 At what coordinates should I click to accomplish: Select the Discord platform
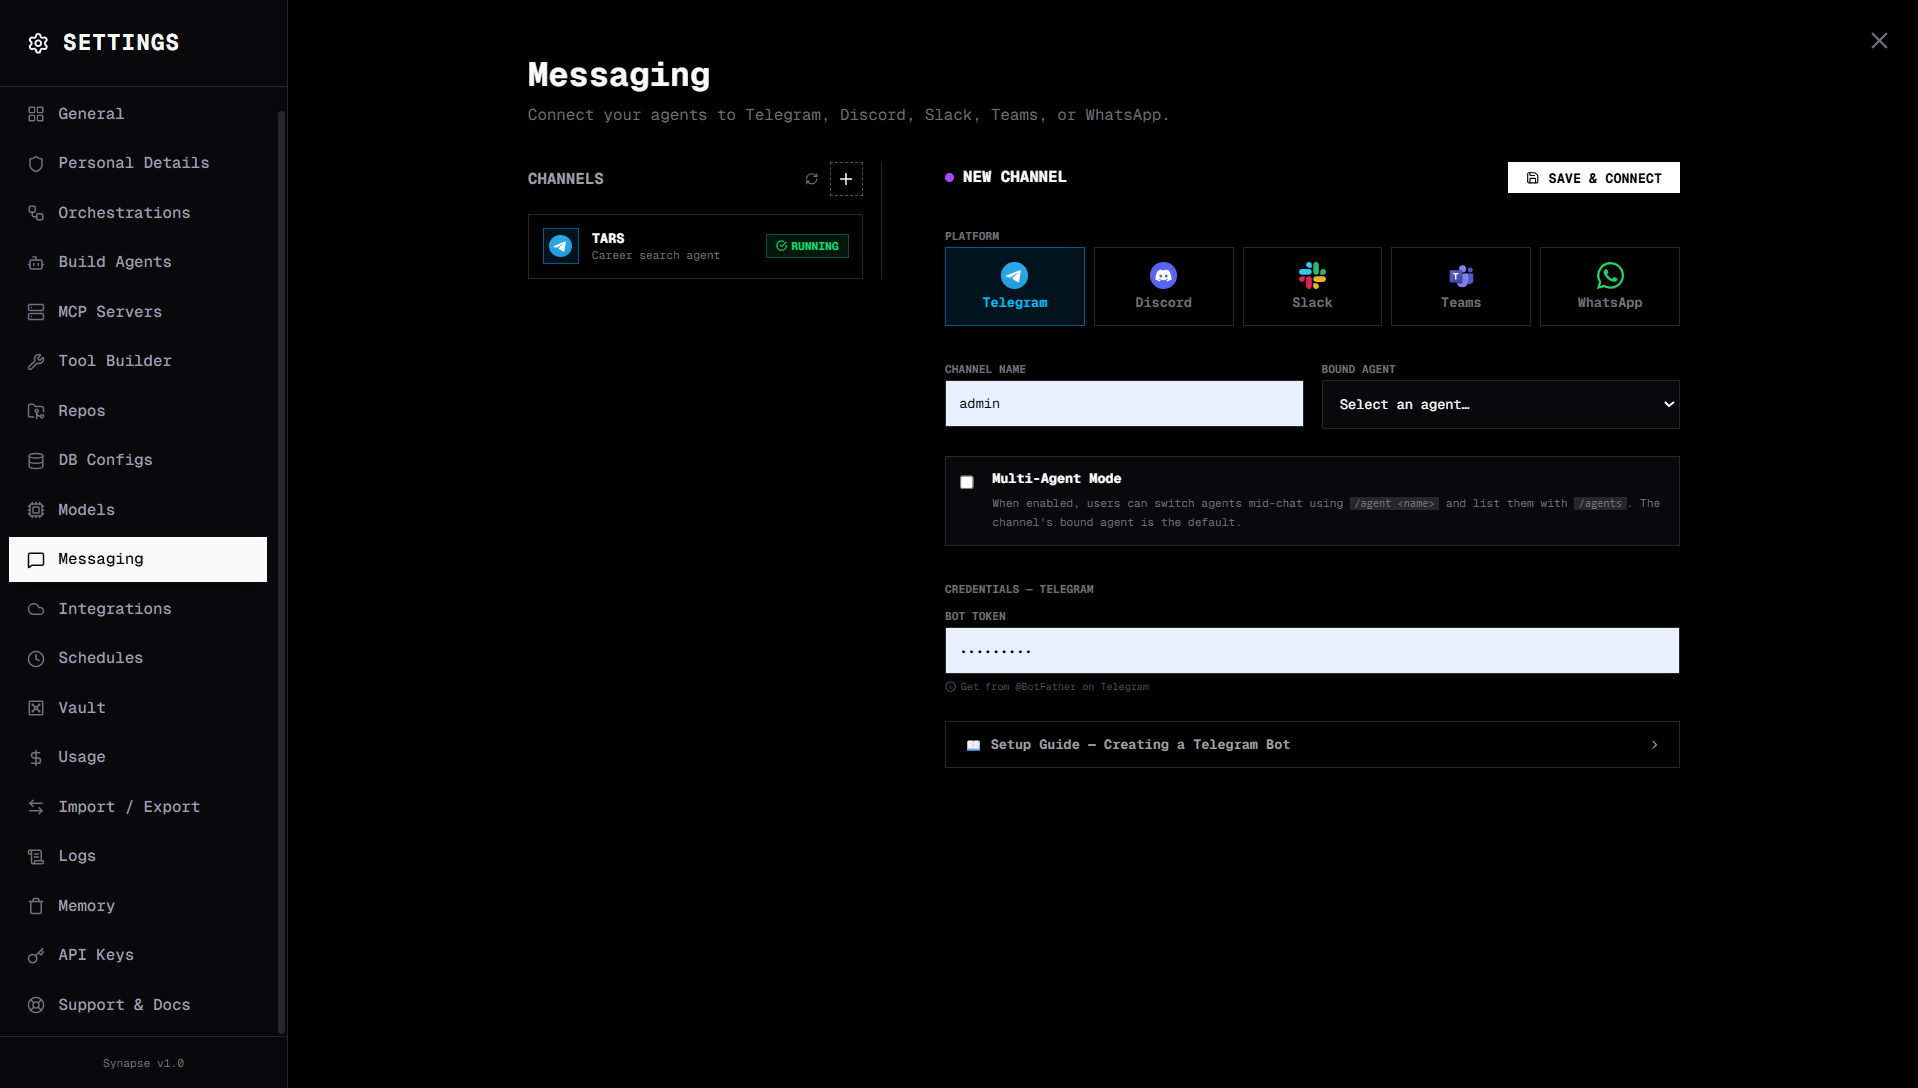pyautogui.click(x=1164, y=286)
